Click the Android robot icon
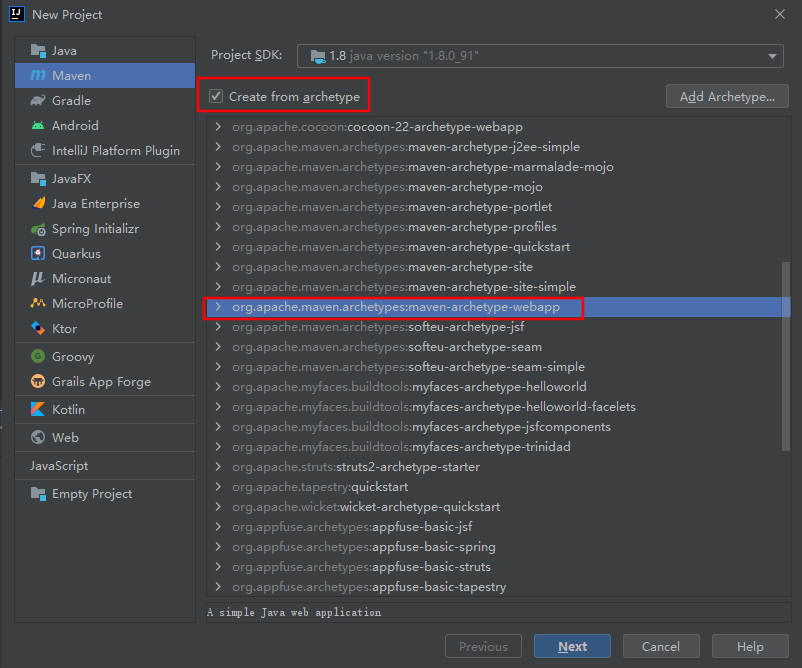802x668 pixels. (x=38, y=125)
